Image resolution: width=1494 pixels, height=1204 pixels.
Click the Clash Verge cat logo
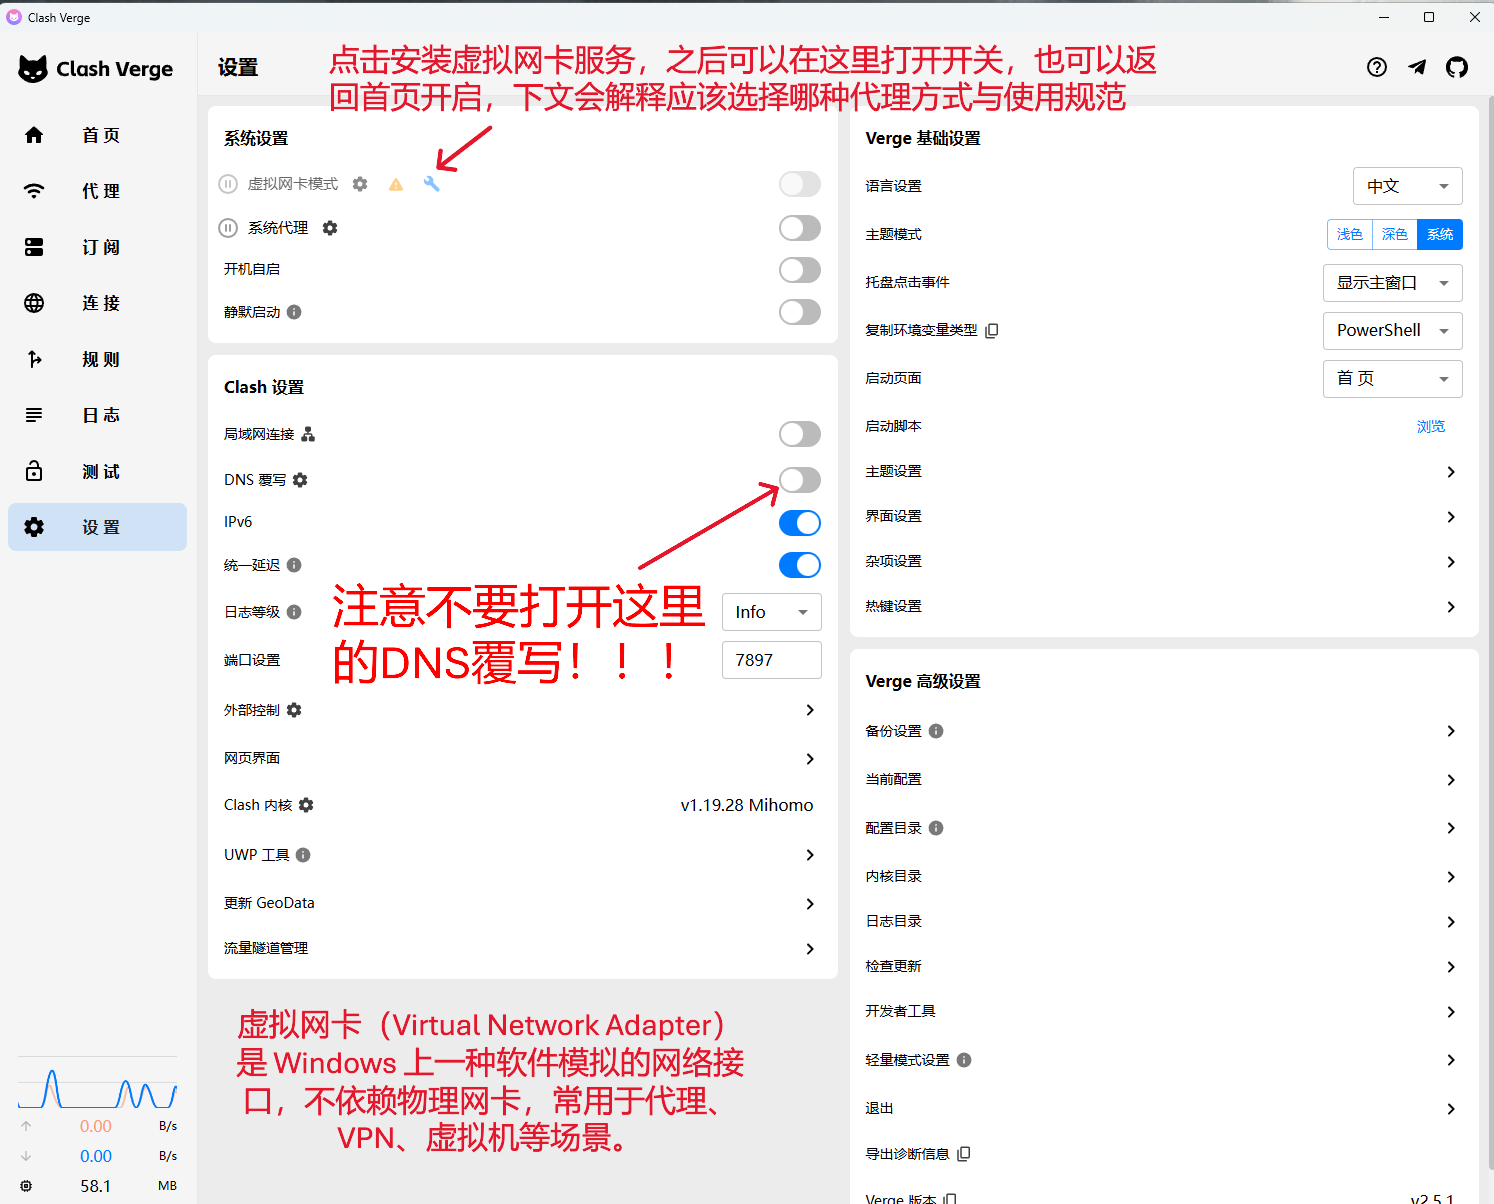[x=33, y=69]
